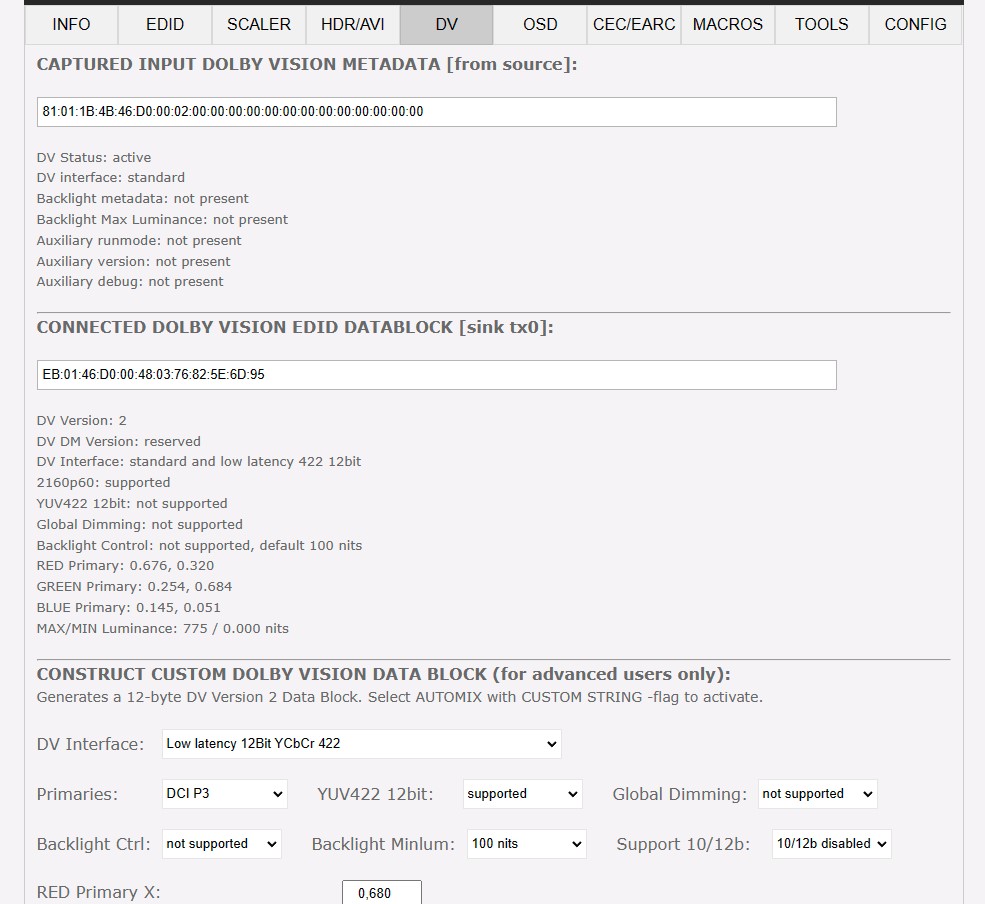Click 'BLUE Primary: 0.145, 0.051' text
The height and width of the screenshot is (904, 985).
129,607
